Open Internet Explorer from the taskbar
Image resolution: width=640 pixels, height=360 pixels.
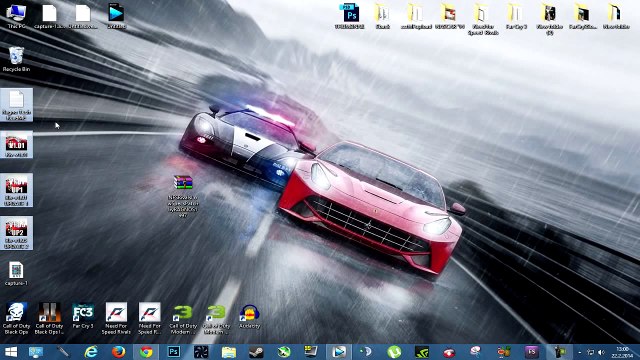(x=91, y=352)
